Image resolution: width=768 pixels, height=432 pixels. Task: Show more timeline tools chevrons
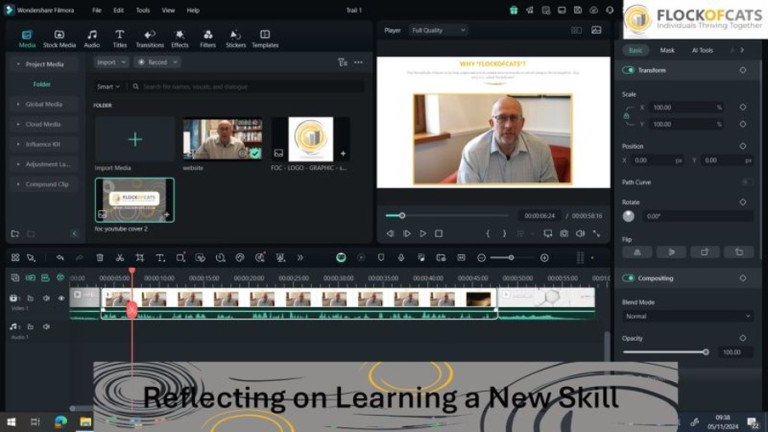300,258
